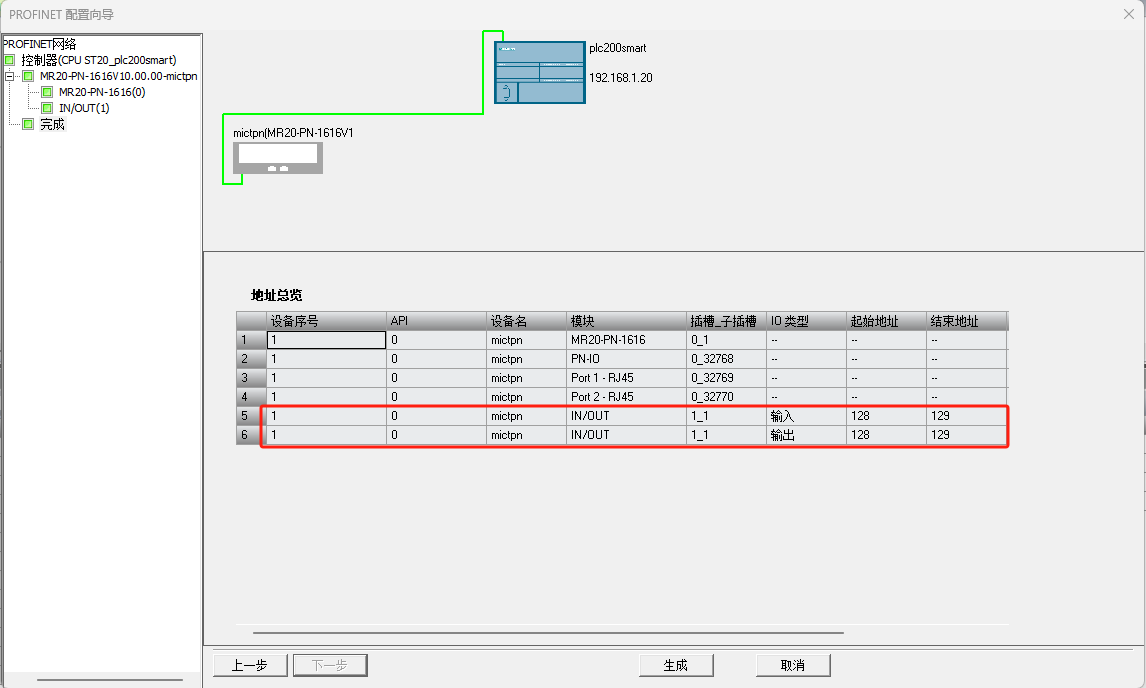Select IN/OUT(1) tree item
The image size is (1146, 688).
(84, 108)
